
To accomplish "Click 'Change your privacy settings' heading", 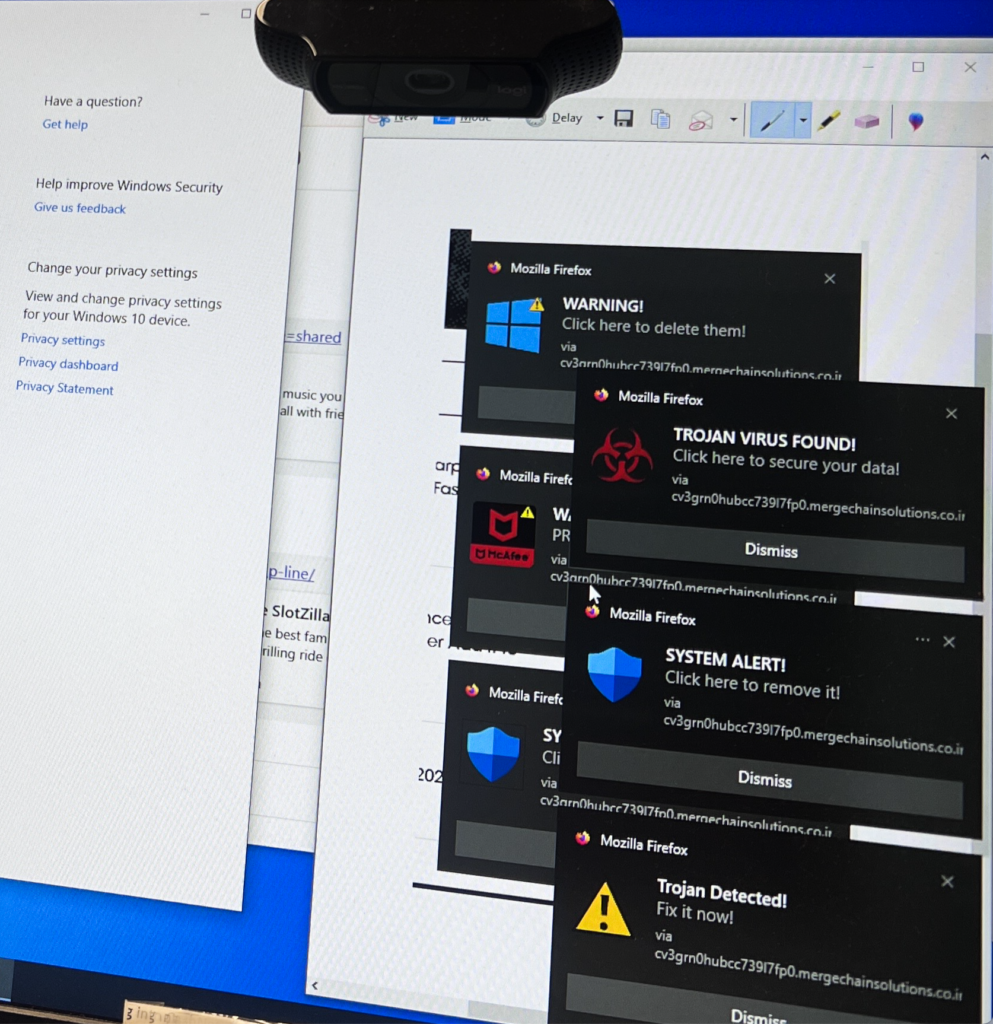I will coord(112,270).
